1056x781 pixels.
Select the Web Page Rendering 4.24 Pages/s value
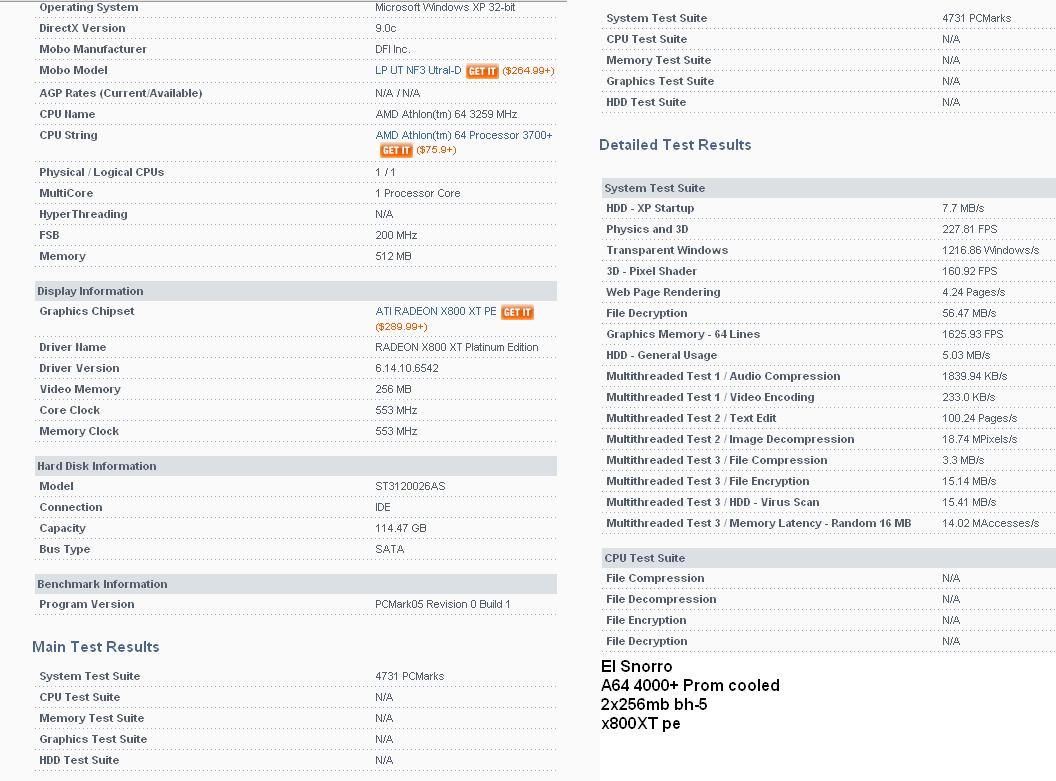point(974,292)
